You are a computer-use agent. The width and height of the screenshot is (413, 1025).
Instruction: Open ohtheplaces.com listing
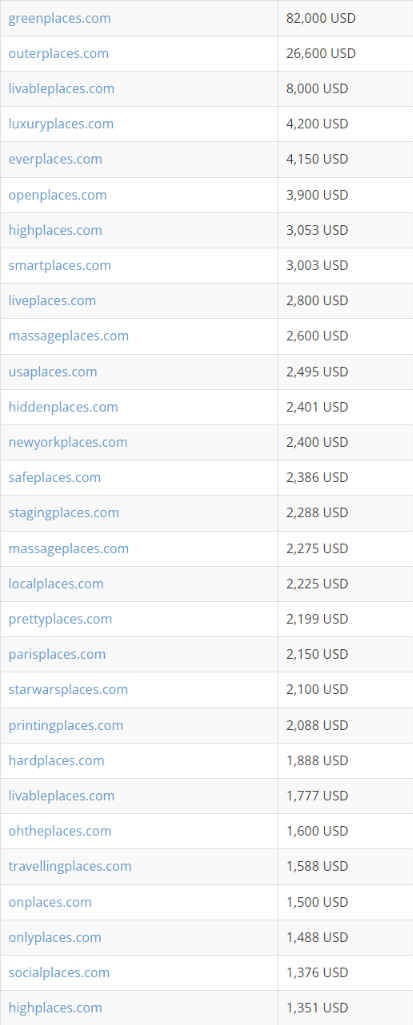pos(60,831)
